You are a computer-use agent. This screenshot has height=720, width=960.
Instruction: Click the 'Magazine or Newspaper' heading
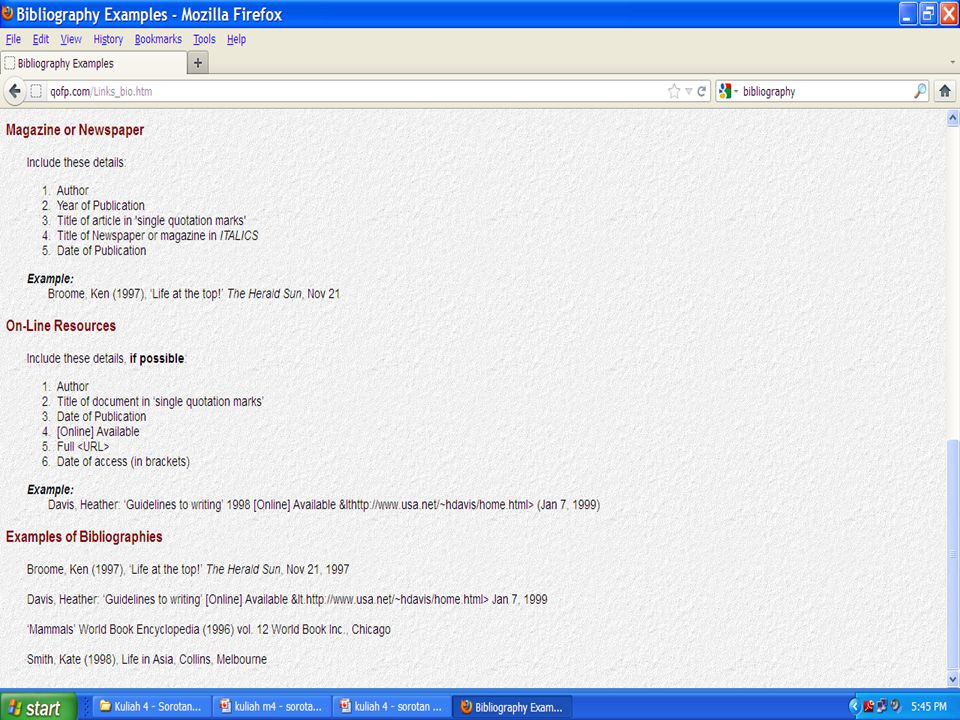click(x=75, y=130)
